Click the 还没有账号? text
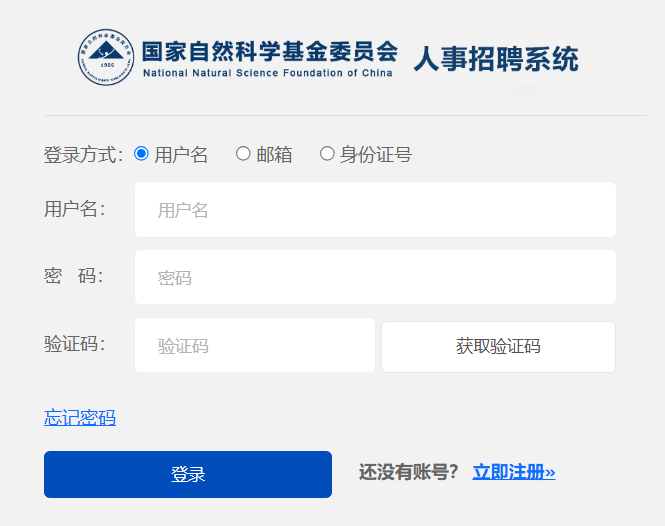The width and height of the screenshot is (665, 526). 408,472
